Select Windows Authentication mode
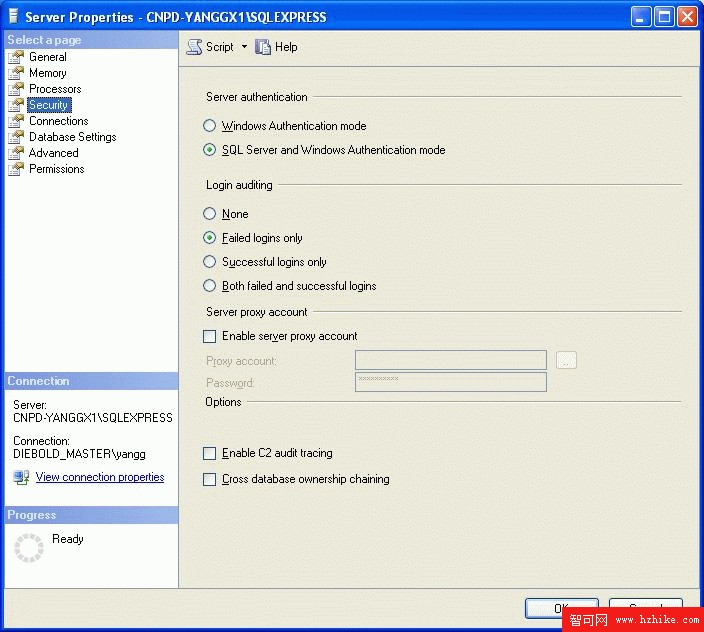Screen dimensions: 704x632 click(209, 126)
